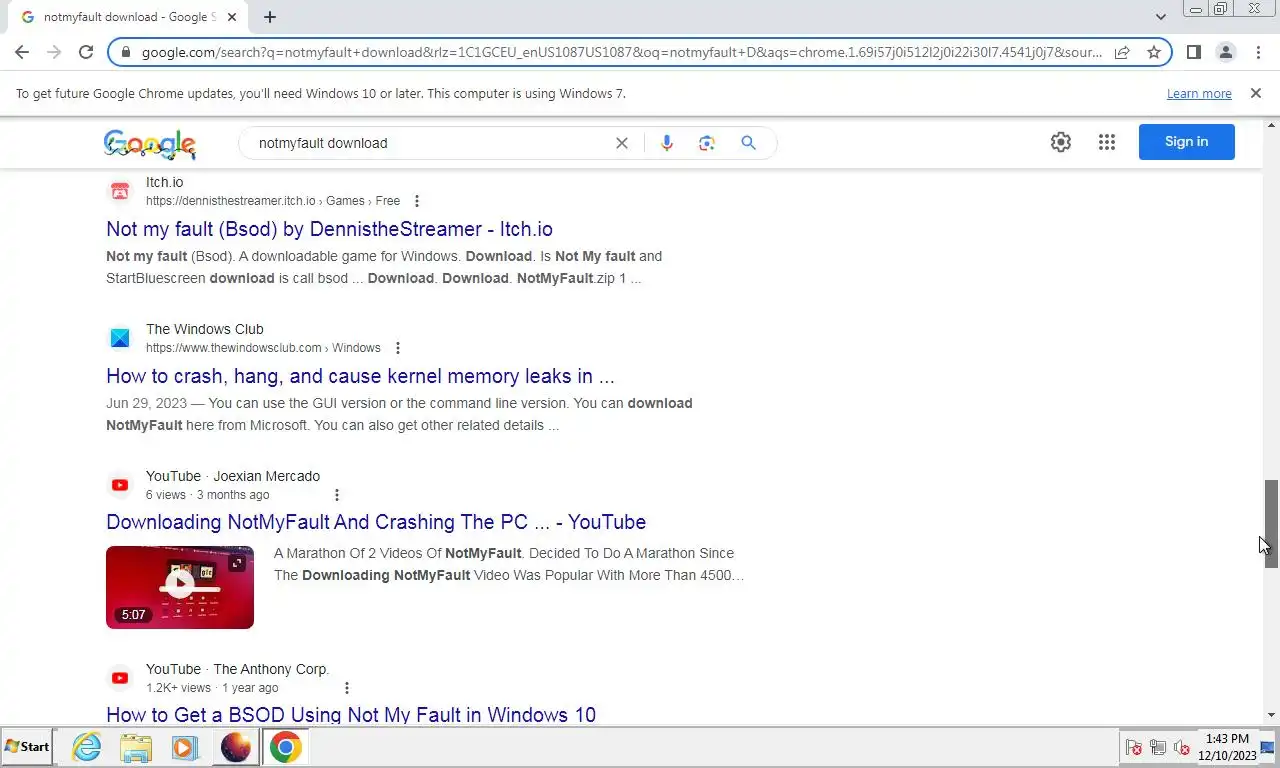Image resolution: width=1280 pixels, height=768 pixels.
Task: Reload the page with the refresh icon
Action: [x=86, y=52]
